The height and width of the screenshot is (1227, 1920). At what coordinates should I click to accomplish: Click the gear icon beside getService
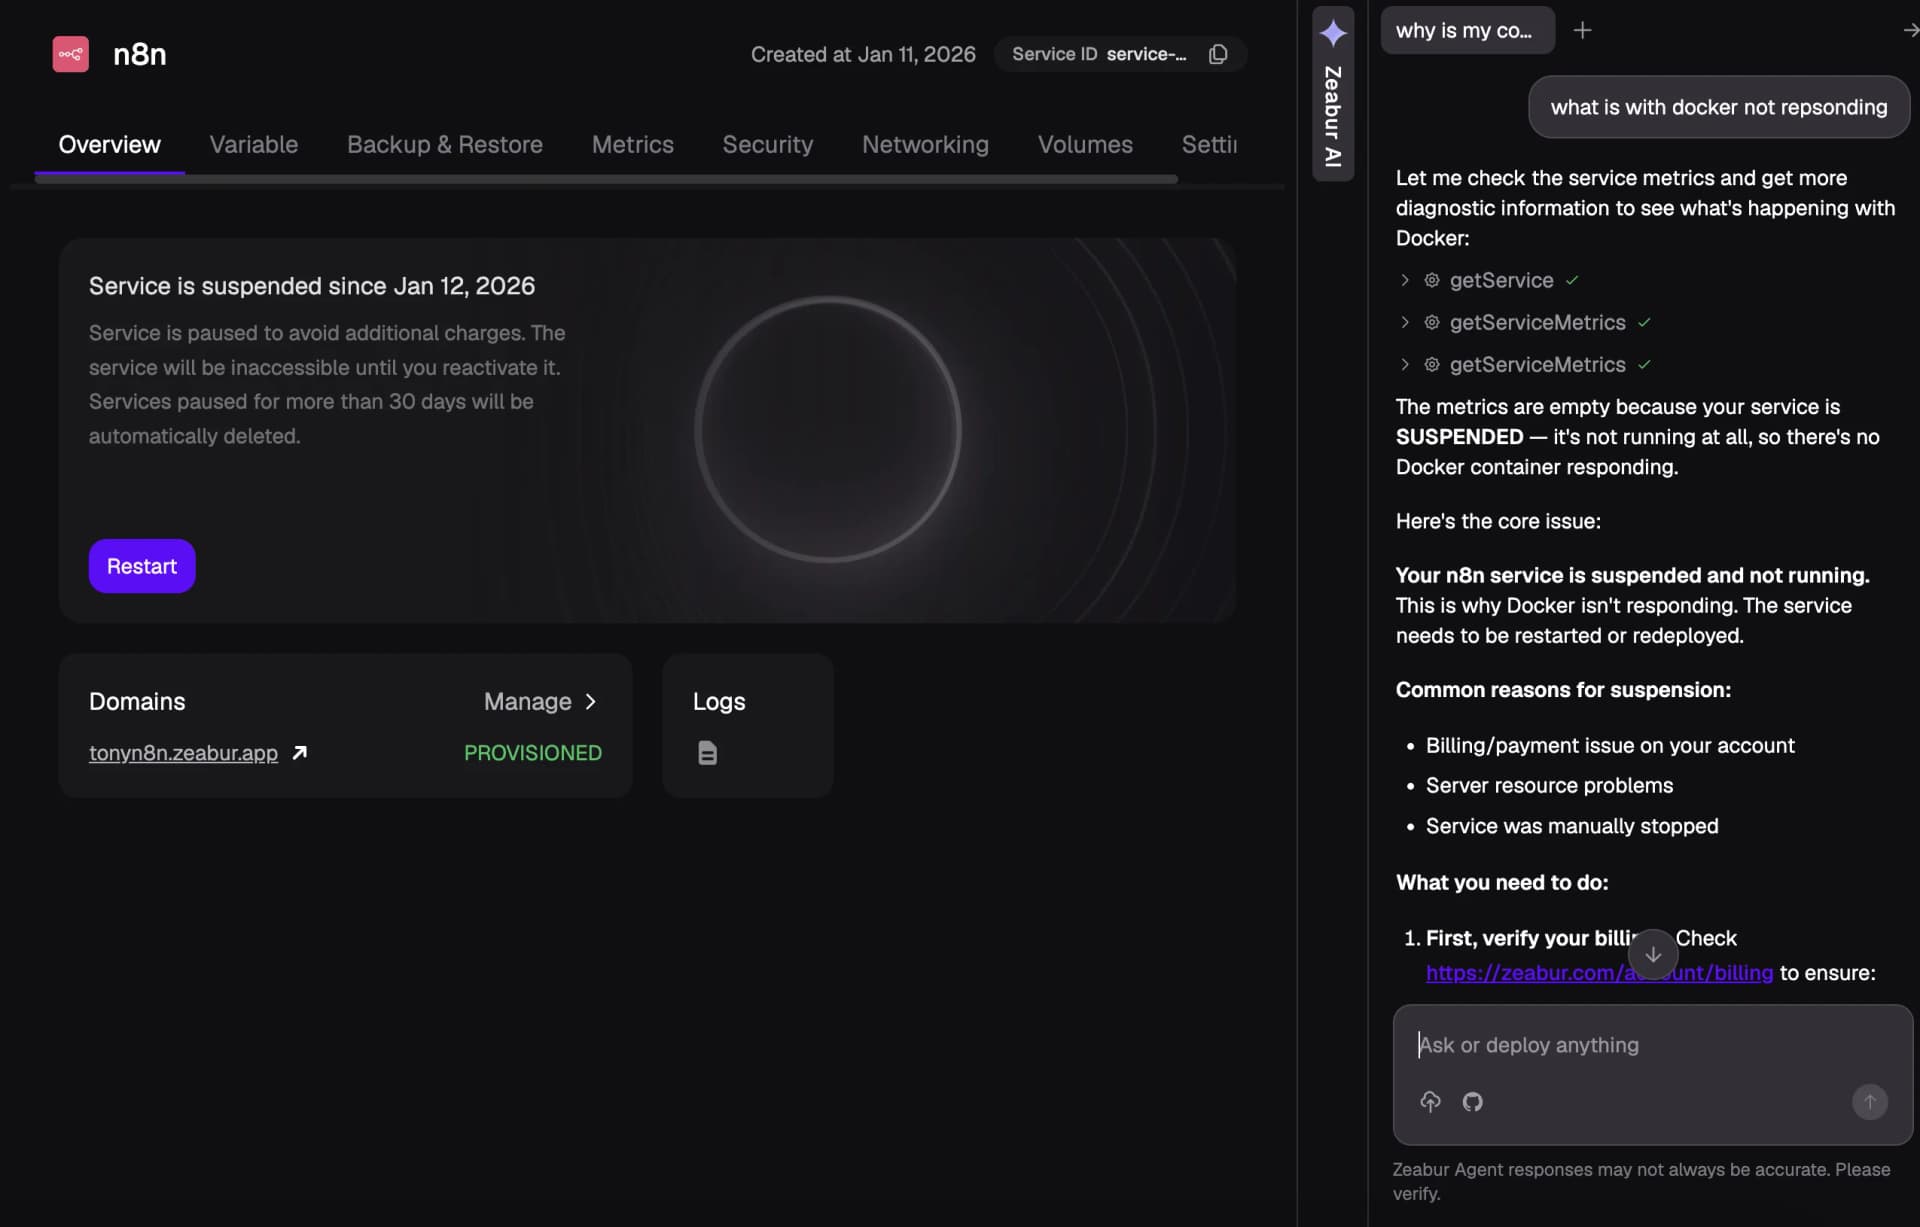1432,280
